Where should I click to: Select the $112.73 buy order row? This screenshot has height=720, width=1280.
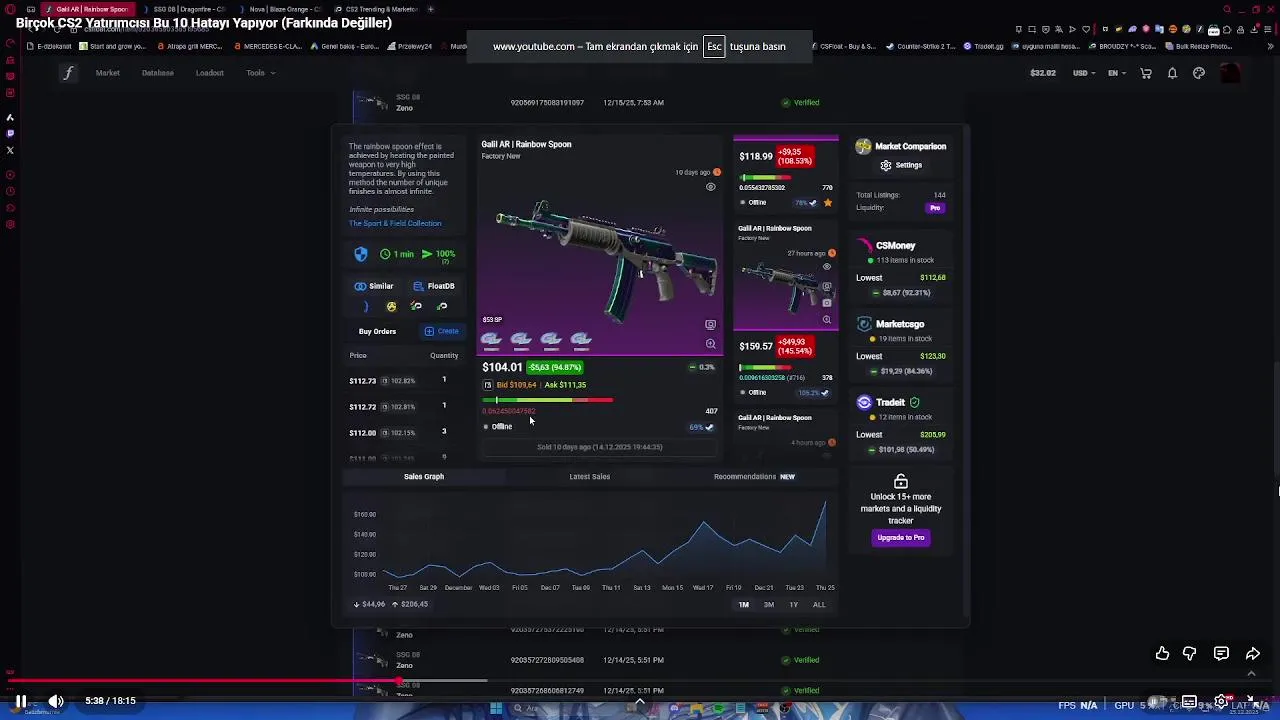[403, 381]
